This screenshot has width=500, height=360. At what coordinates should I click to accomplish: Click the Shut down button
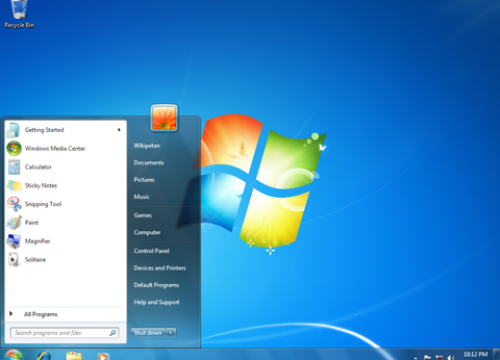tap(148, 333)
